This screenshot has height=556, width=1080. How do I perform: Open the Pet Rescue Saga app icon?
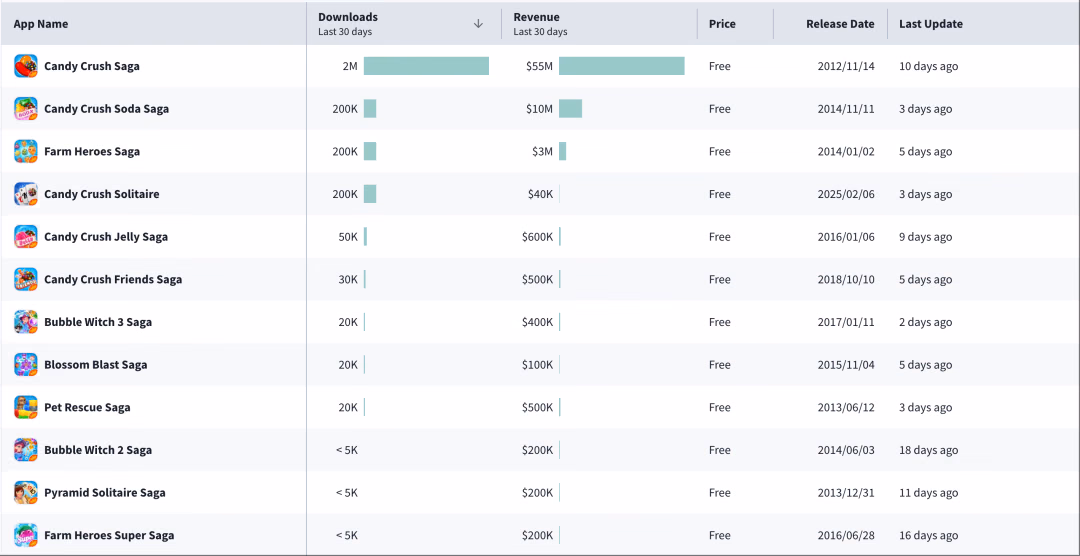(25, 407)
